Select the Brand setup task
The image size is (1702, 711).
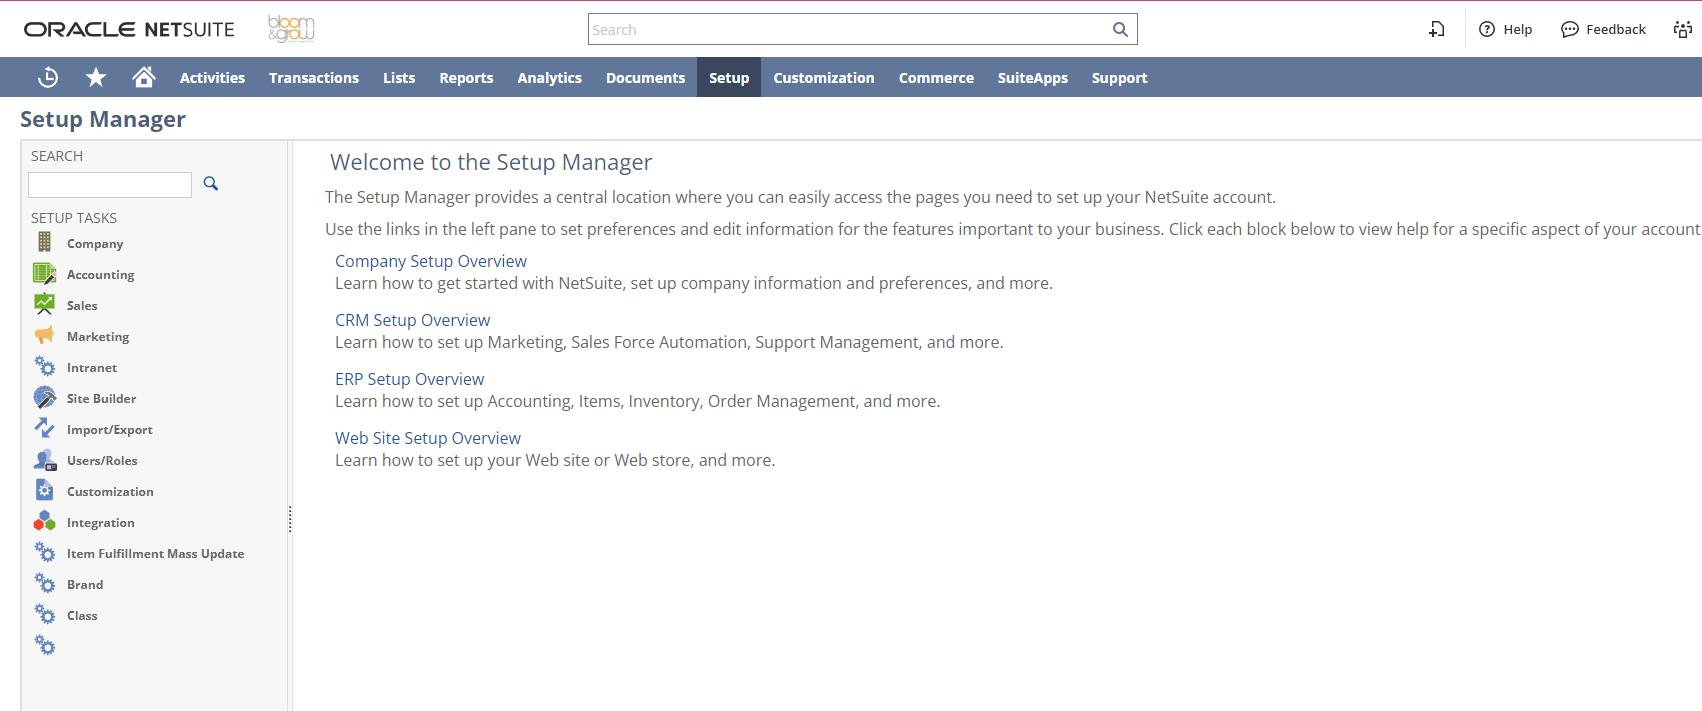pos(85,585)
